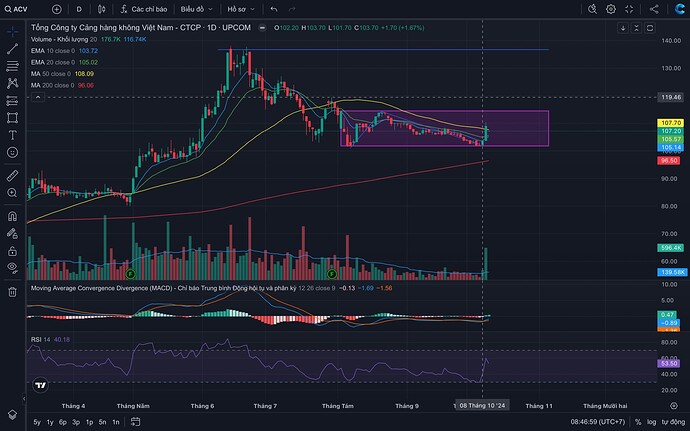Click the yellow 107.70 price label
Viewport: 690px width, 431px height.
pyautogui.click(x=671, y=123)
